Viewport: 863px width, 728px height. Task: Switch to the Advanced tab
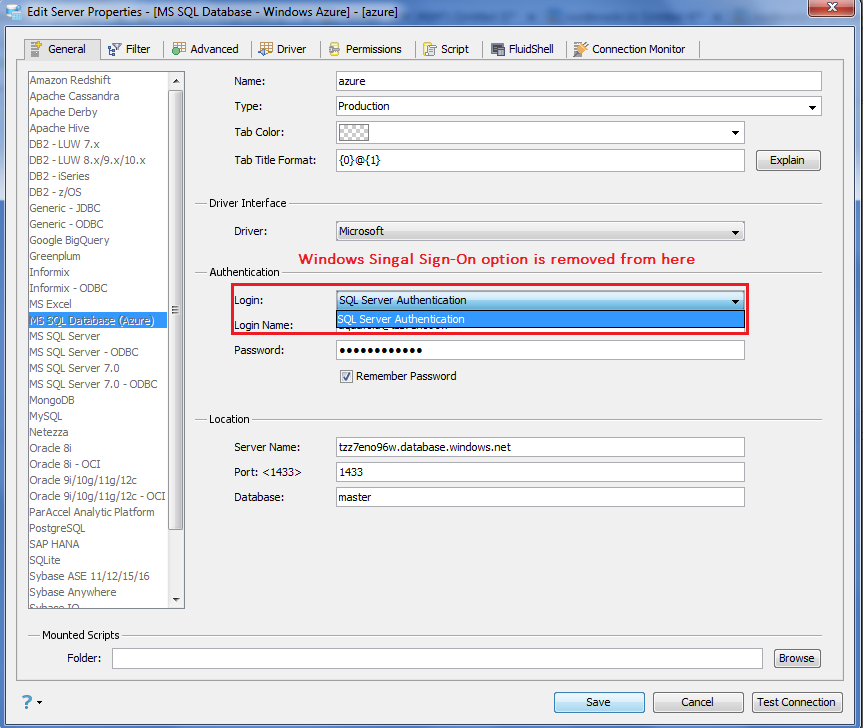205,49
